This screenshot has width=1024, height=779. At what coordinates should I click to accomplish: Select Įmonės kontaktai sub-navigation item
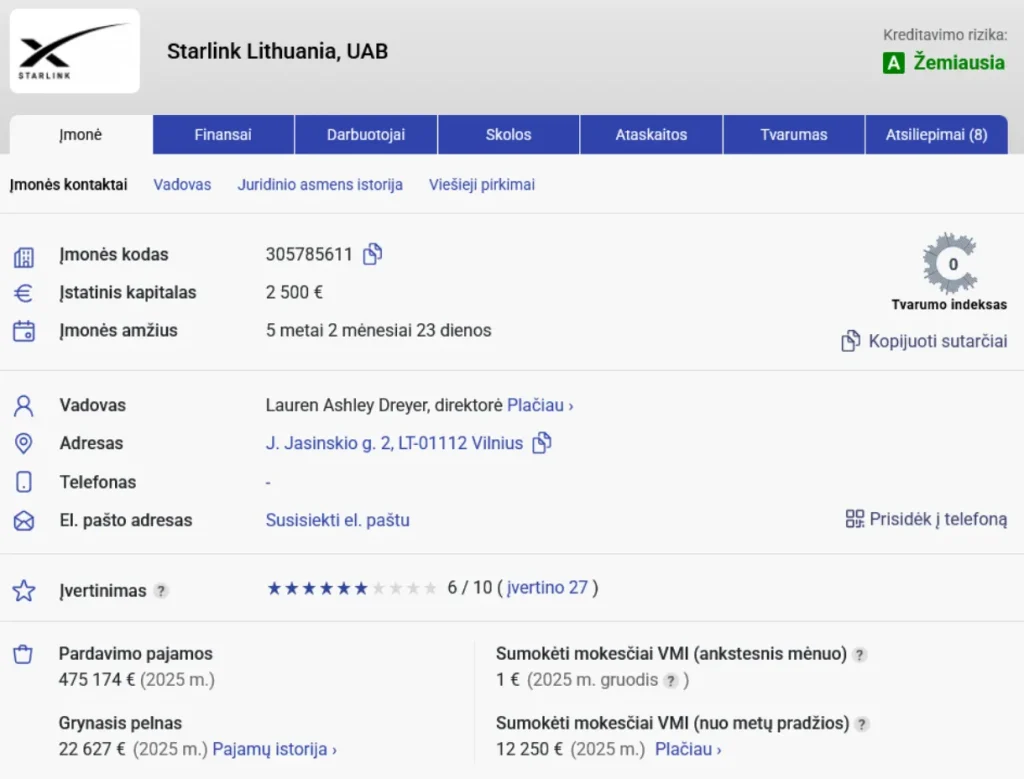[x=69, y=185]
